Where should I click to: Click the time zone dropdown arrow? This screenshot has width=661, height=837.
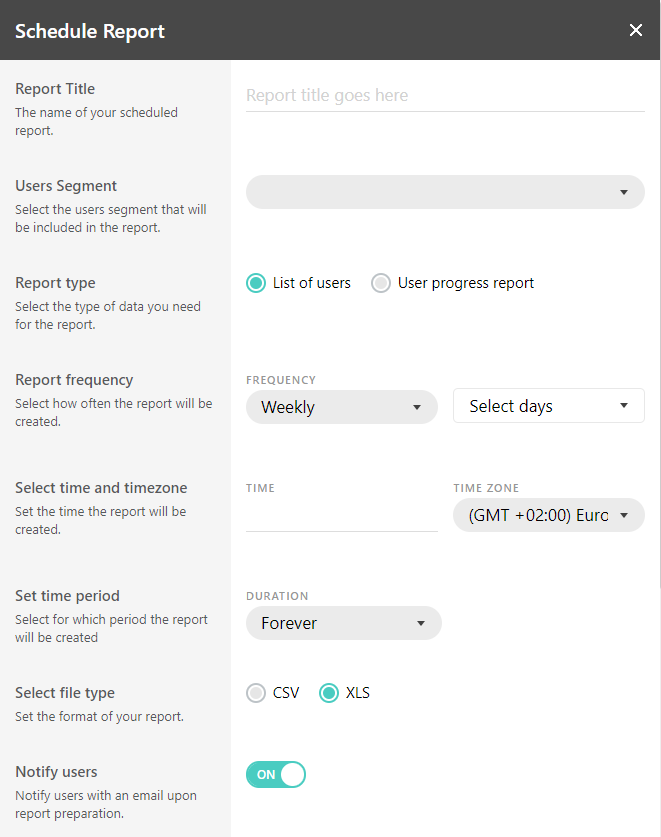tap(624, 516)
